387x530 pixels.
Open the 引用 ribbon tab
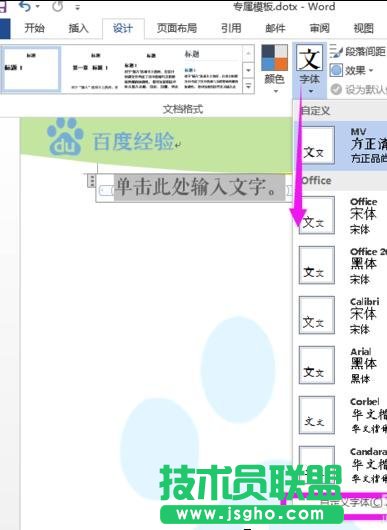point(231,28)
